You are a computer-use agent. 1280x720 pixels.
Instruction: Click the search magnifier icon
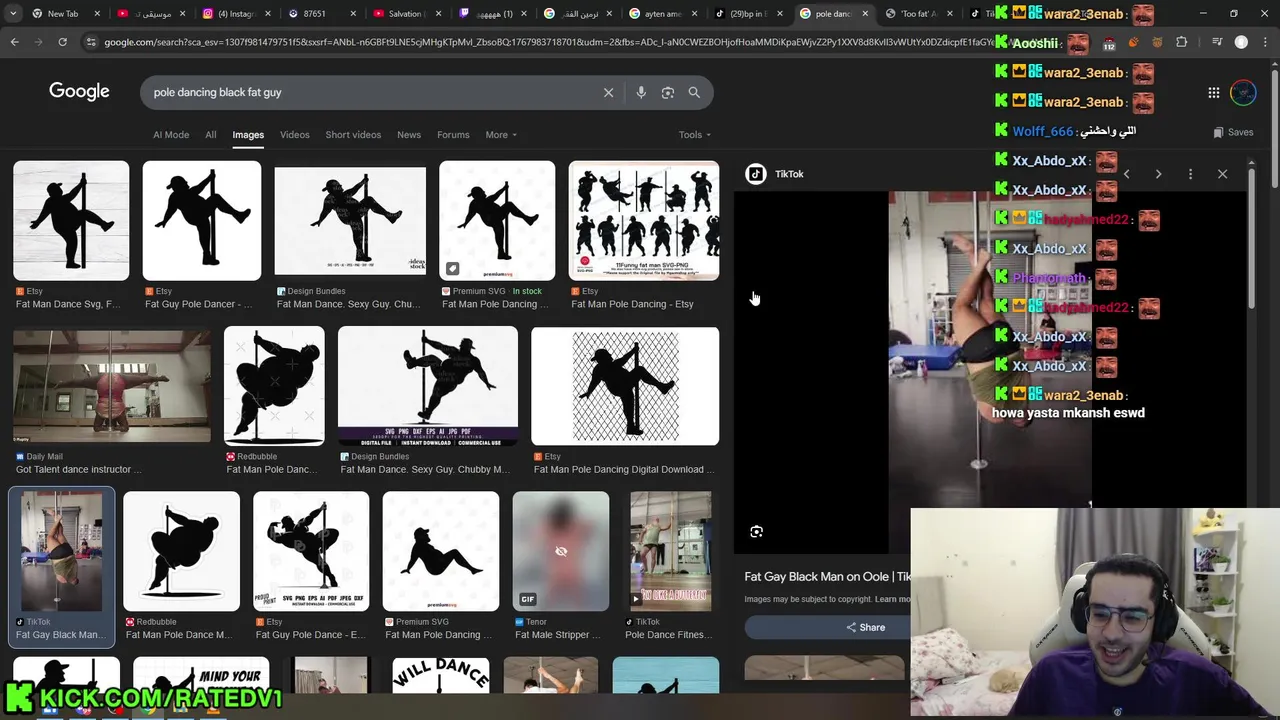point(694,92)
